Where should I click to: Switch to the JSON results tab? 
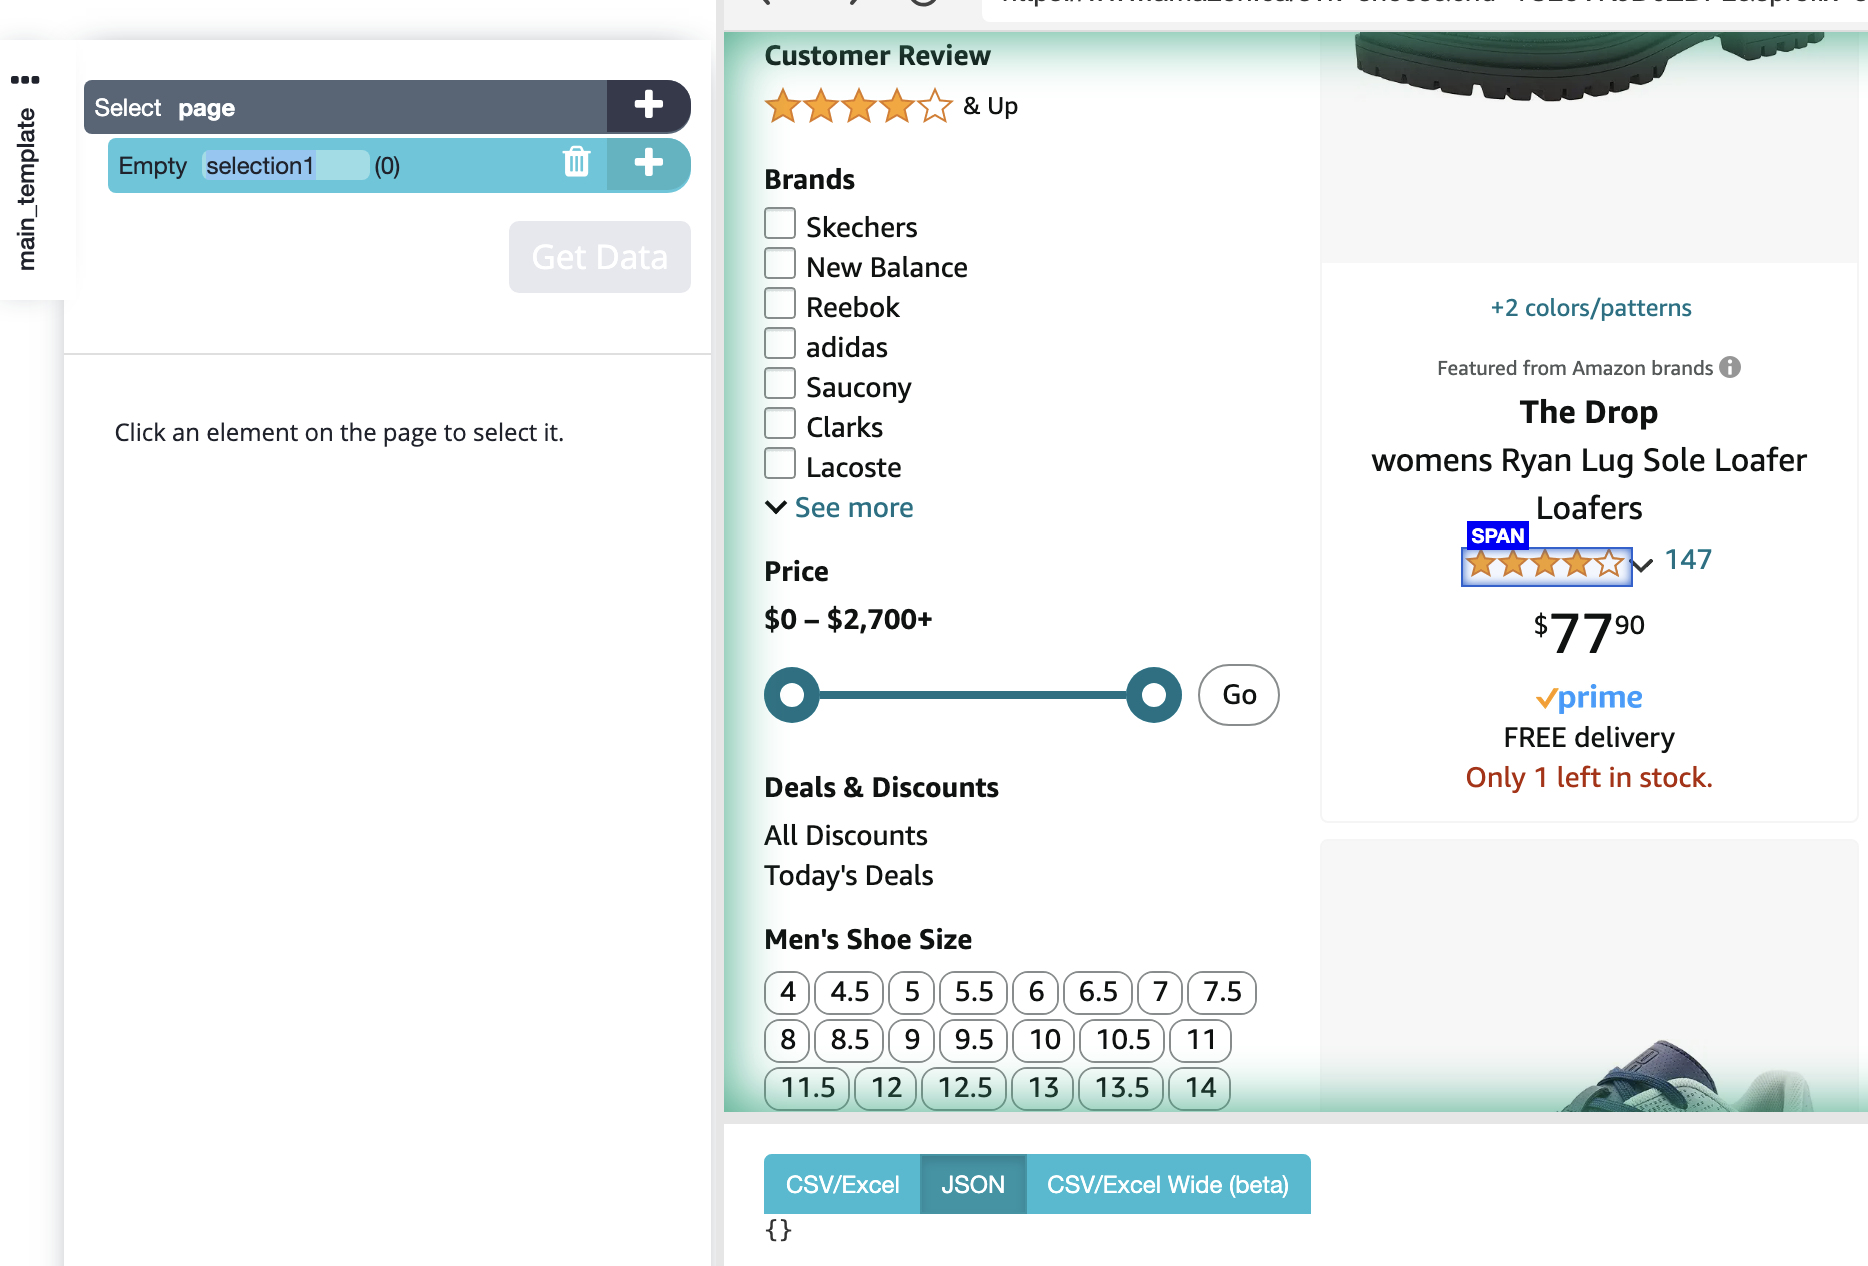973,1184
